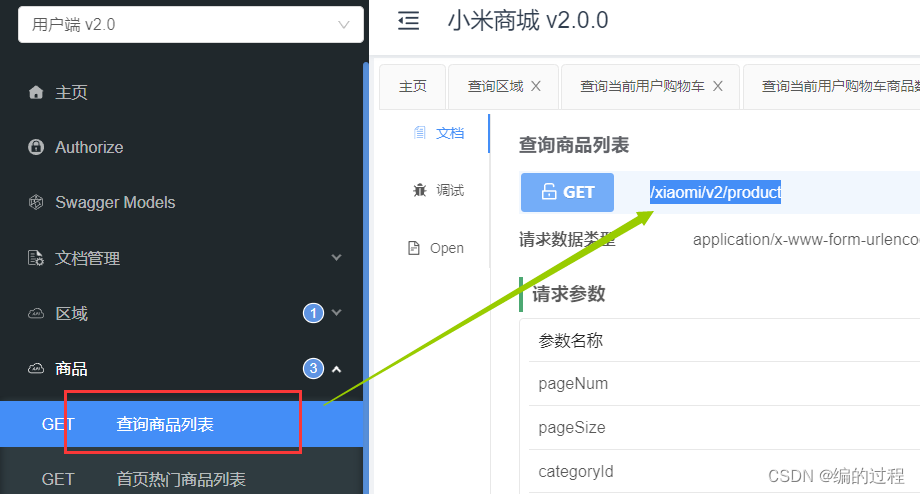This screenshot has width=920, height=494.
Task: Open the 文档 side tab
Action: 450,133
